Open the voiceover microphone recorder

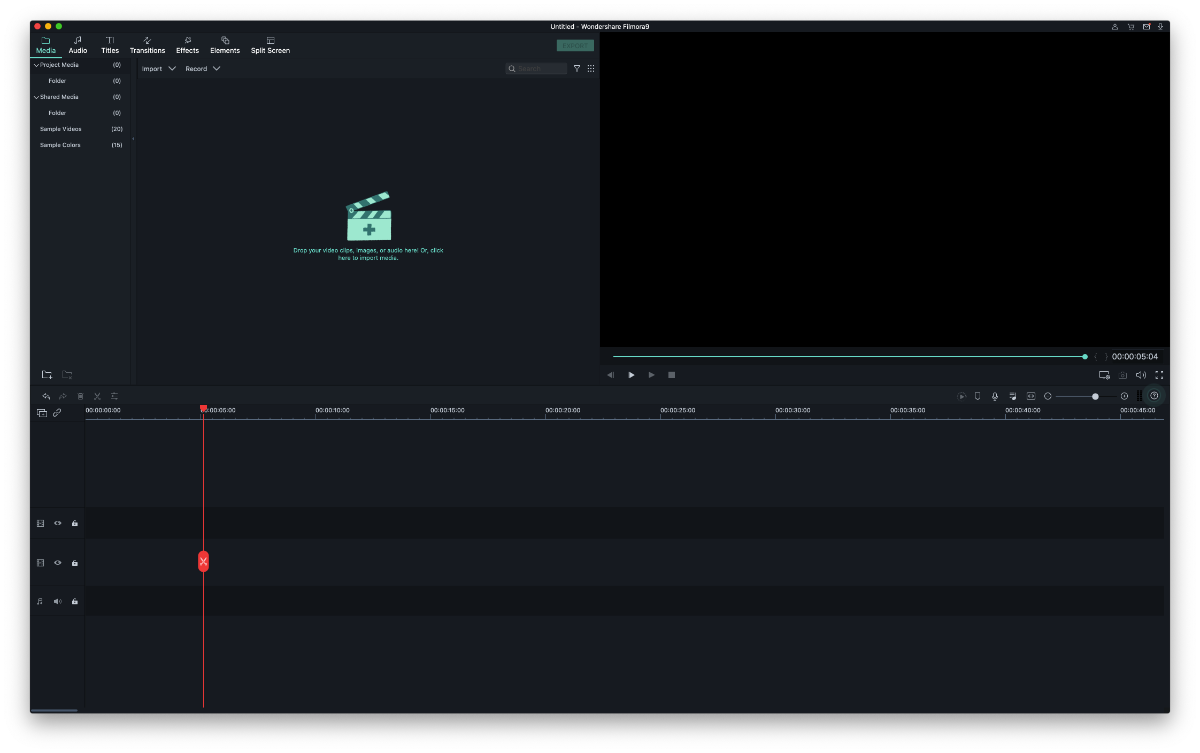click(995, 396)
